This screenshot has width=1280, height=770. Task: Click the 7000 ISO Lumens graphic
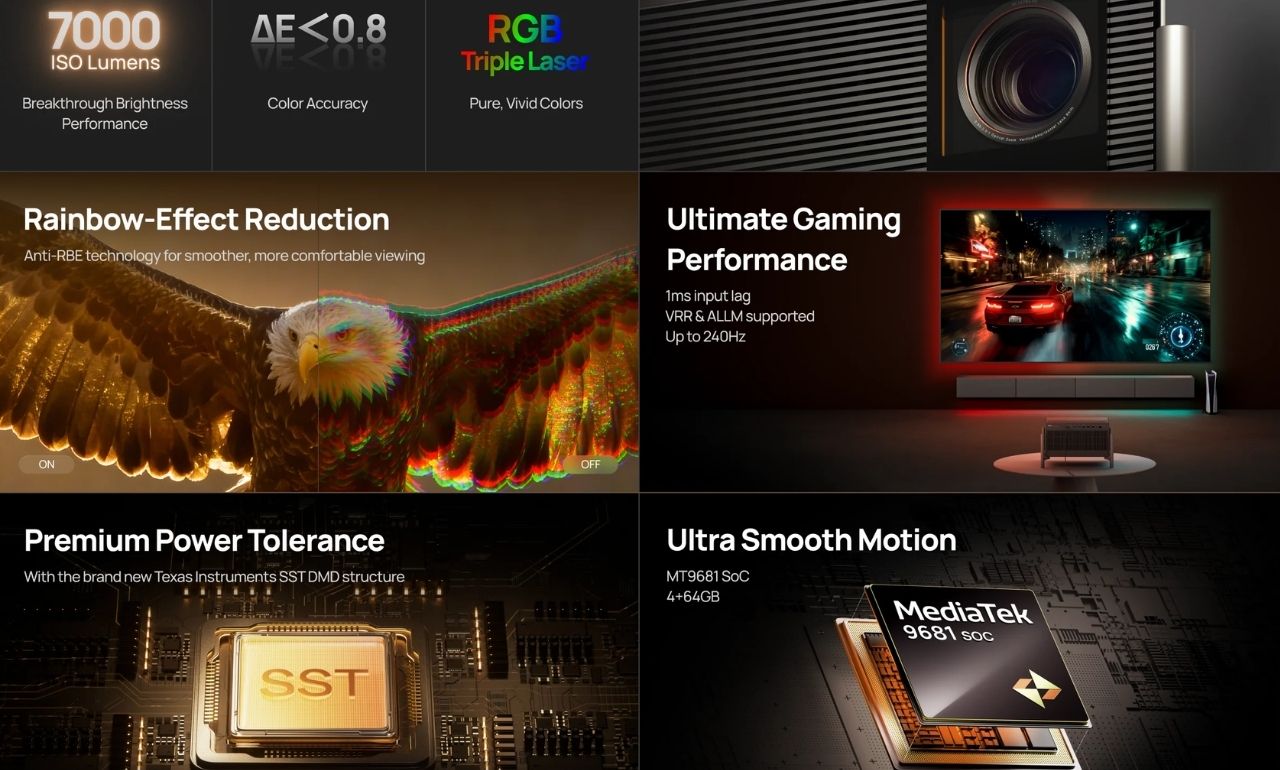pyautogui.click(x=104, y=42)
